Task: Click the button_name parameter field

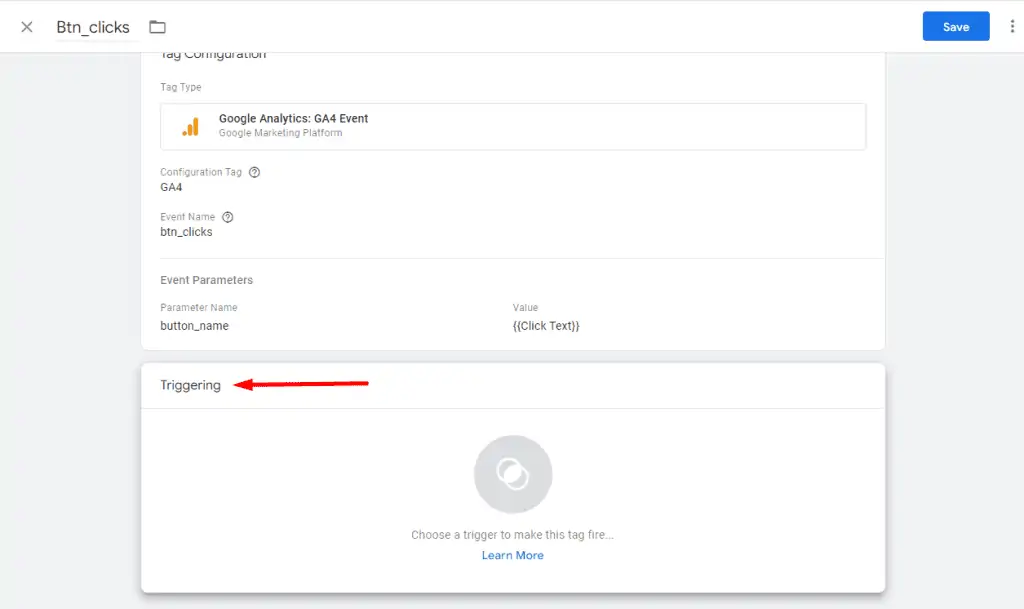Action: [x=194, y=325]
